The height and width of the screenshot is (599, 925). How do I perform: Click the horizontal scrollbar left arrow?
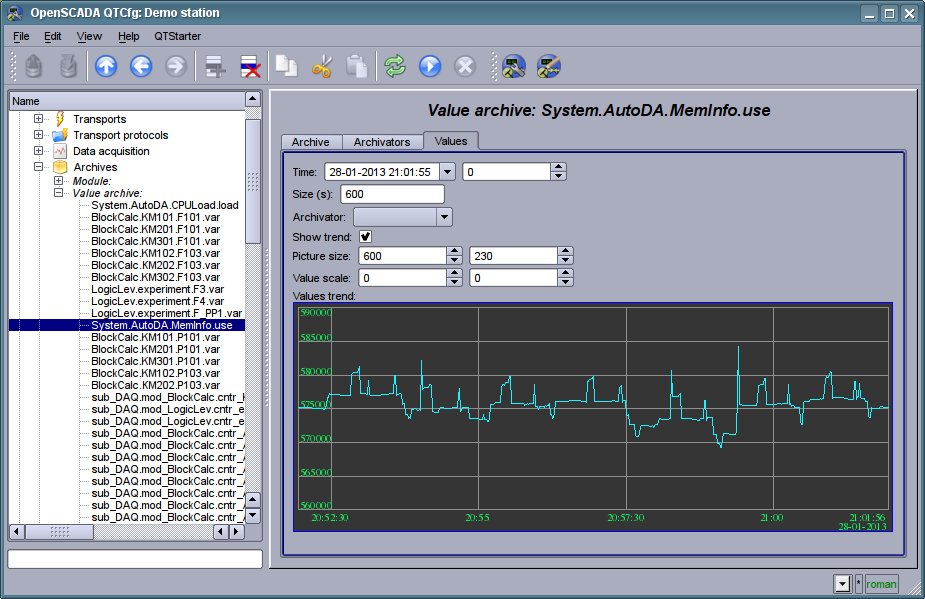pyautogui.click(x=17, y=532)
